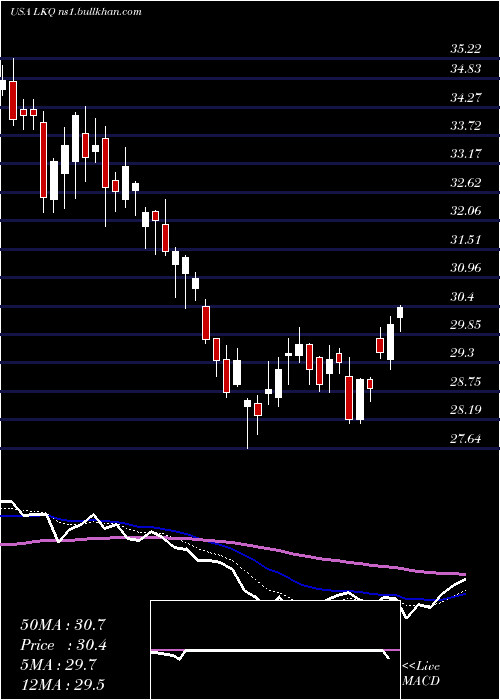Click the 28.75 price label

tap(466, 382)
